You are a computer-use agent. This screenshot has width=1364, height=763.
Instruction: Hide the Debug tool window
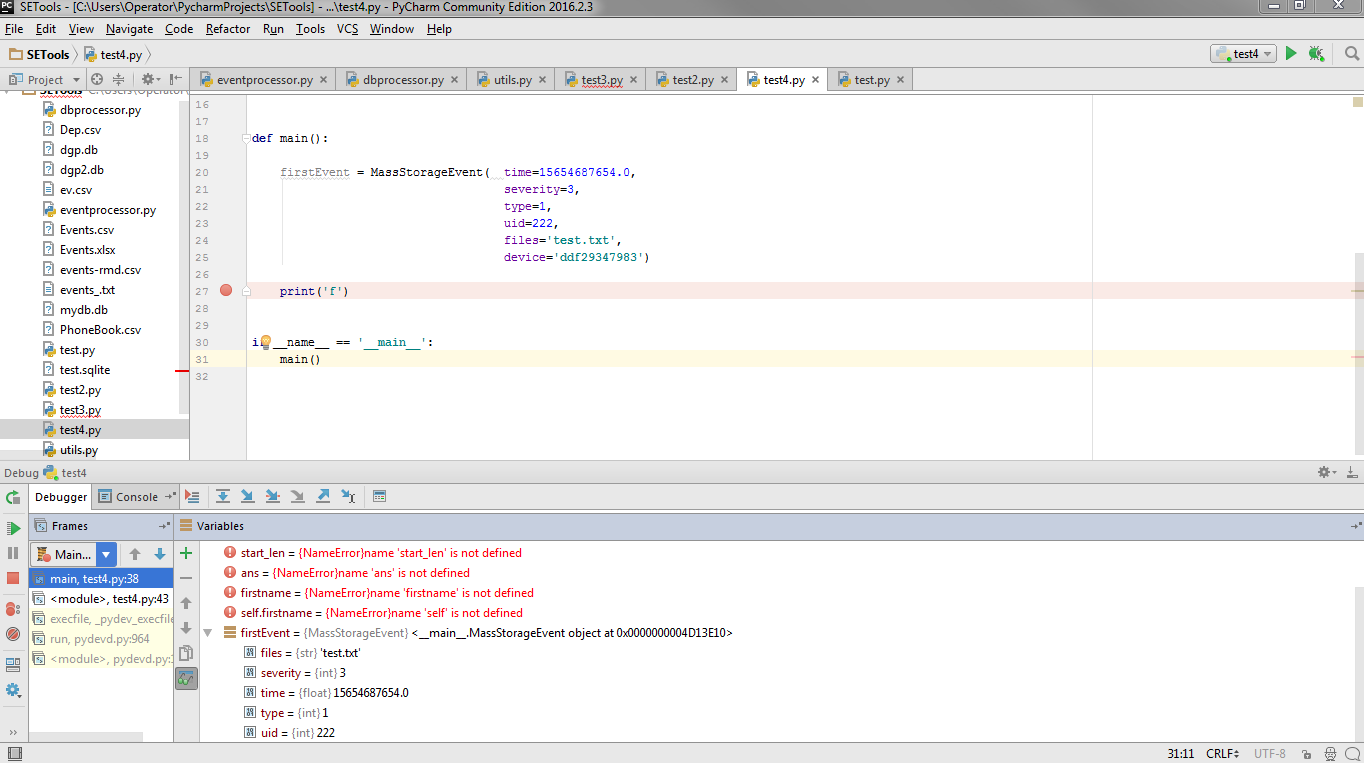click(x=1351, y=472)
